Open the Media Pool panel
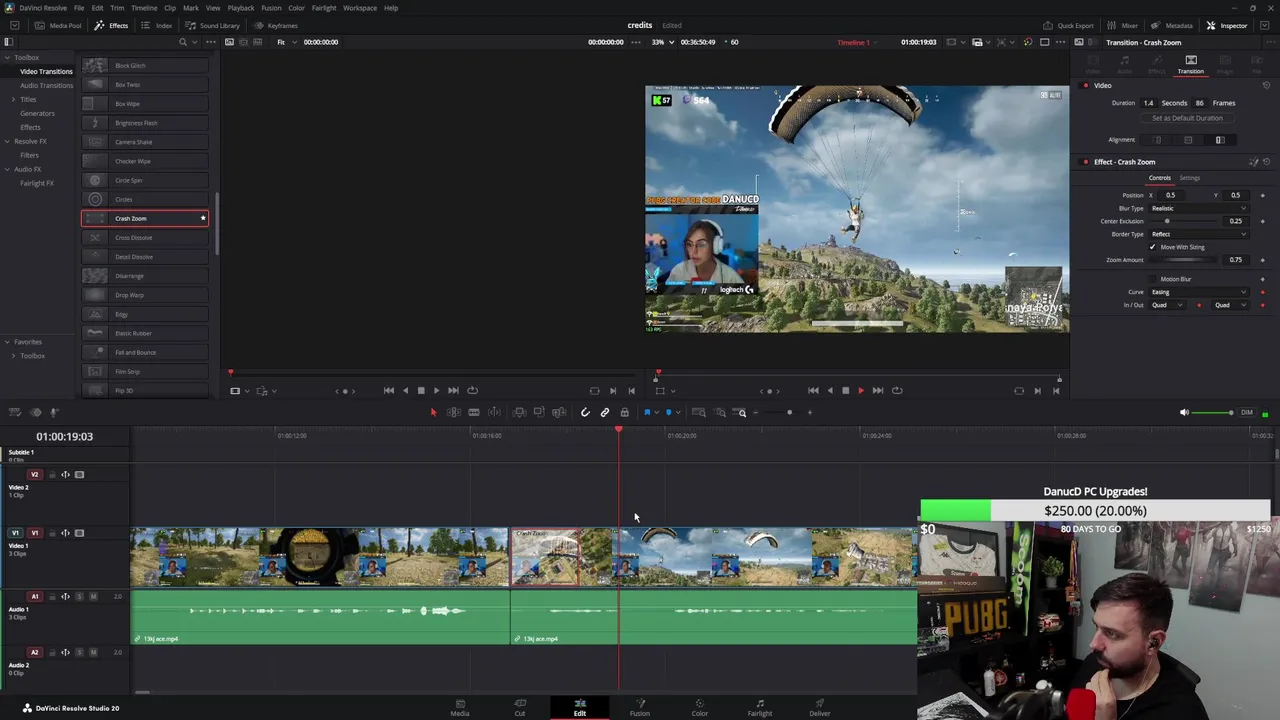The image size is (1280, 720). point(59,25)
